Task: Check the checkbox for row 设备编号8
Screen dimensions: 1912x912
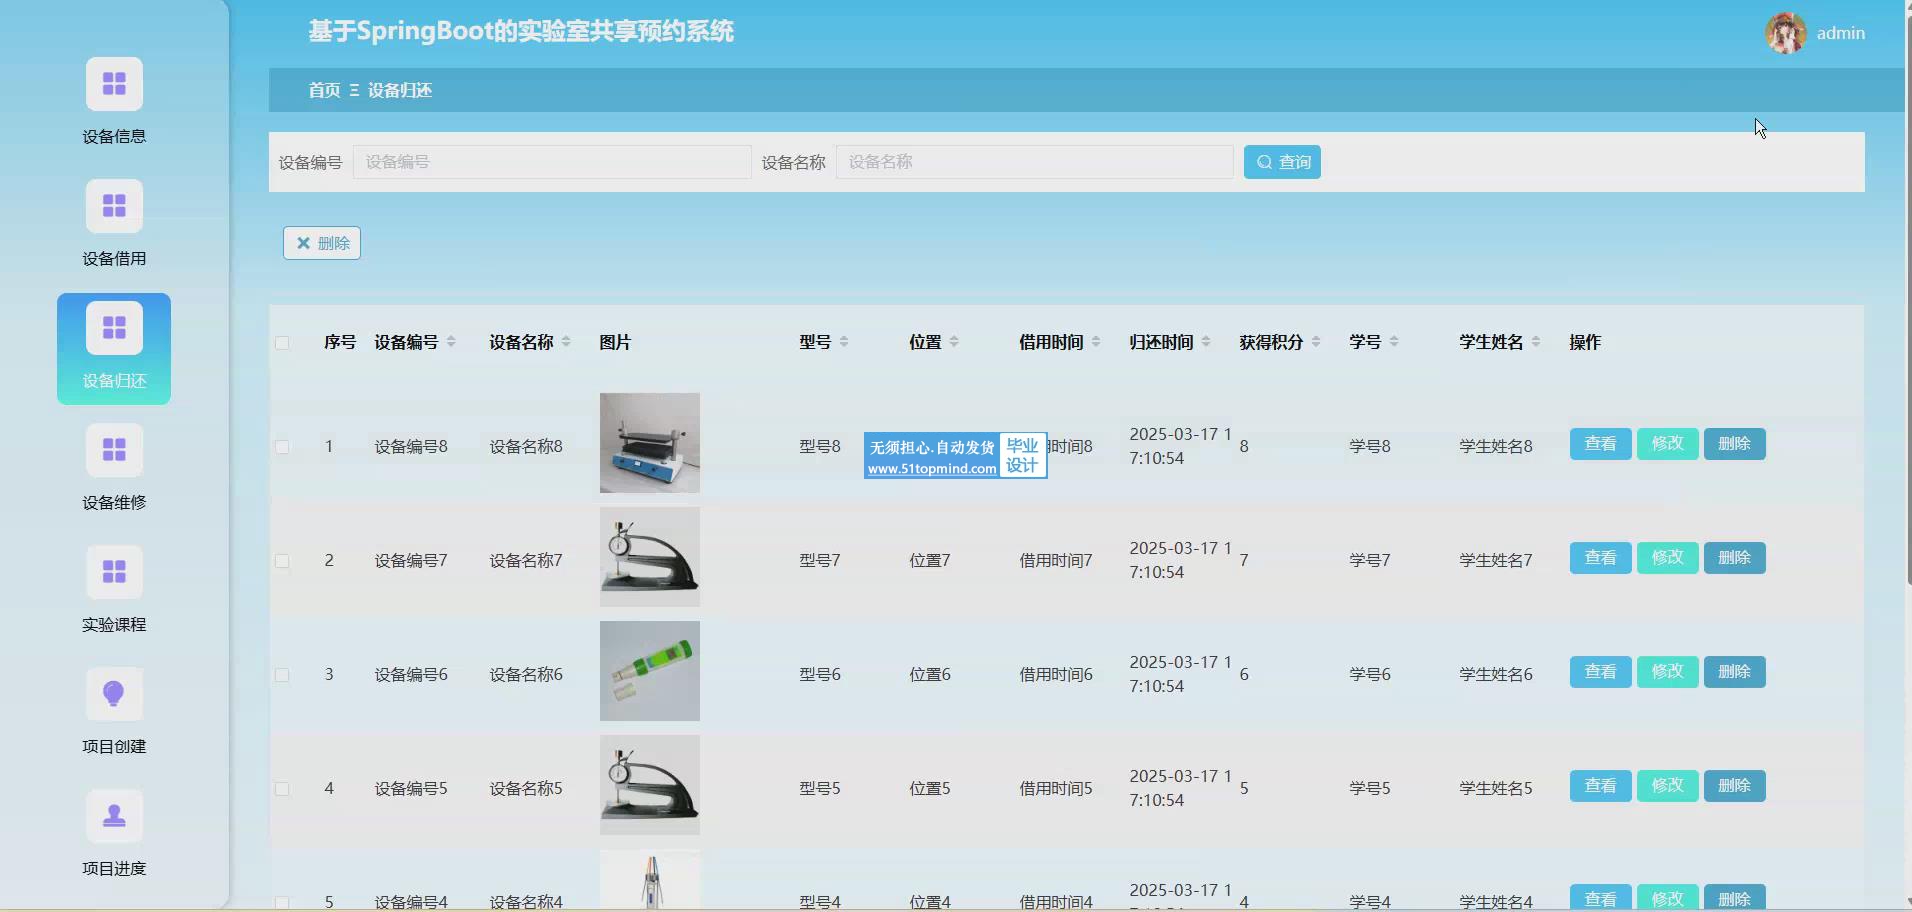Action: click(x=282, y=447)
